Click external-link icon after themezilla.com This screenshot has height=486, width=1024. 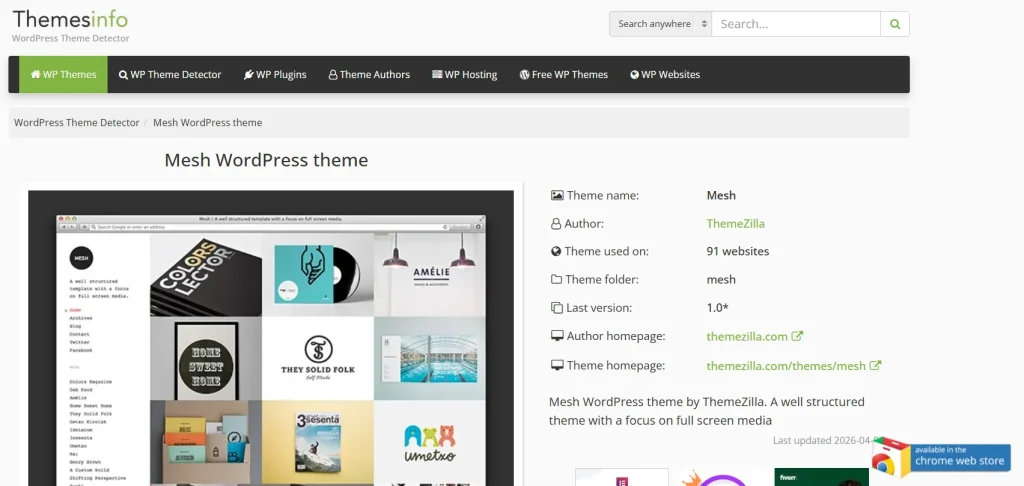(797, 336)
